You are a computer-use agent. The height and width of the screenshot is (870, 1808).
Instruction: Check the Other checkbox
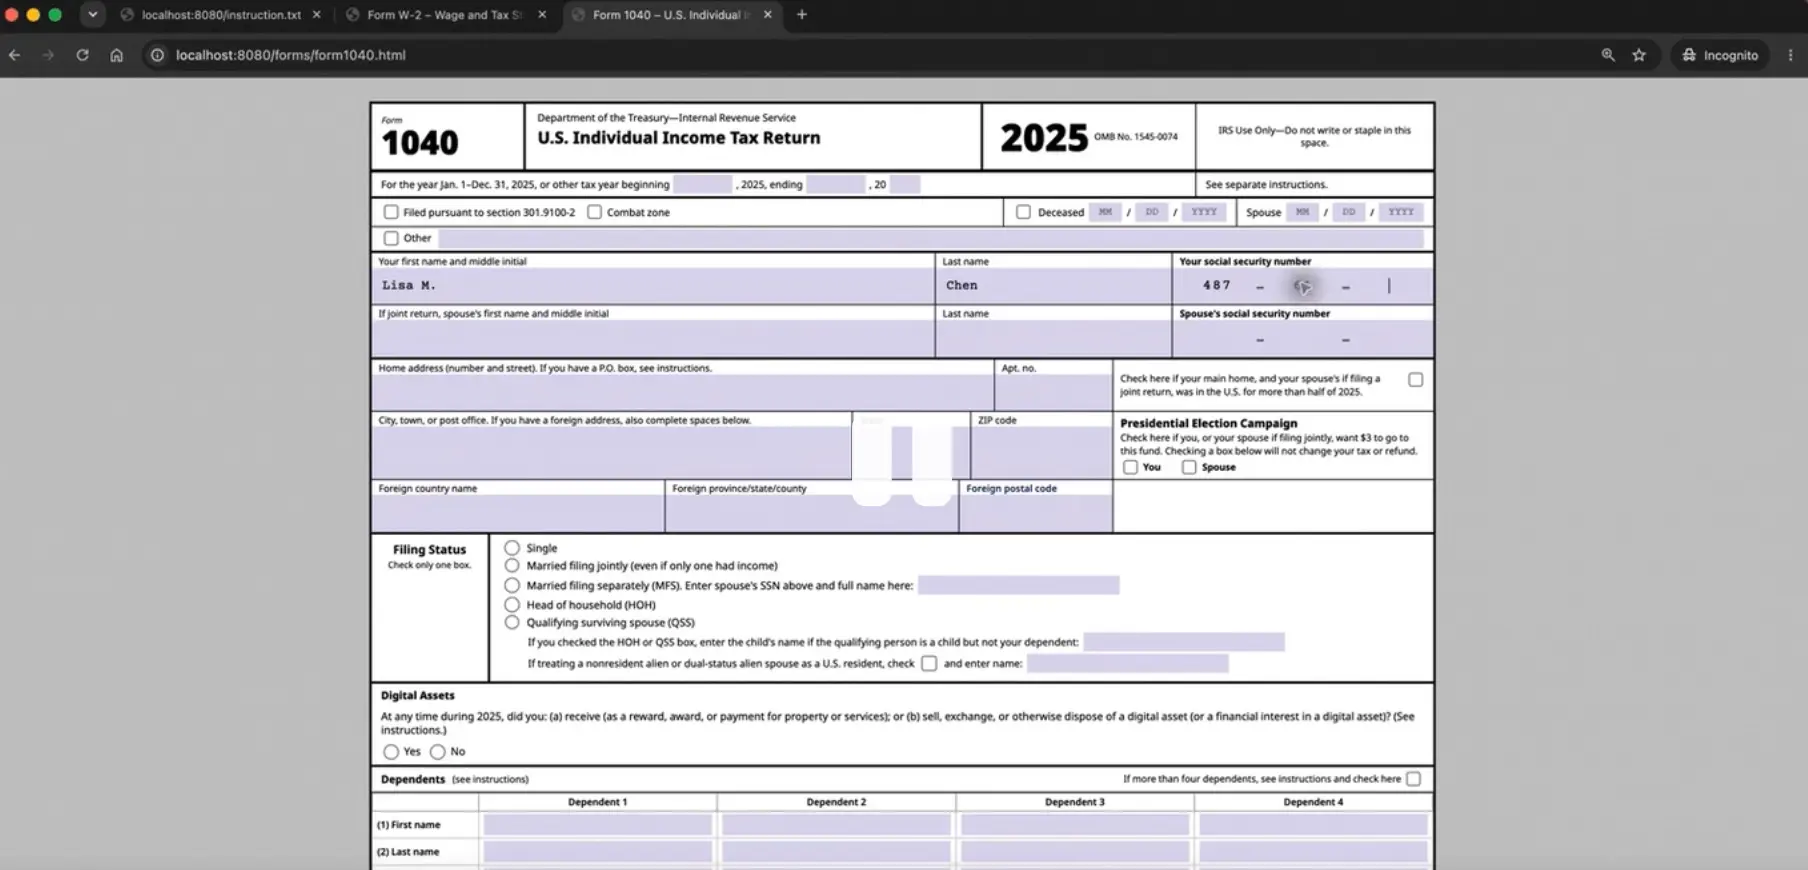click(x=391, y=238)
